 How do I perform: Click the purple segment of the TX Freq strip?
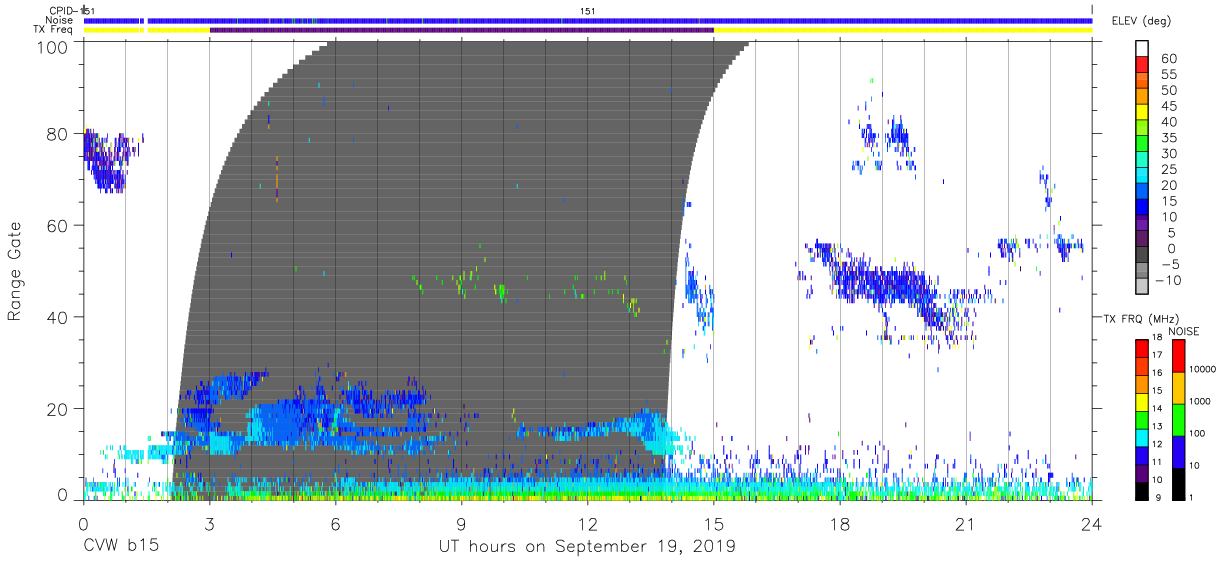tap(461, 30)
